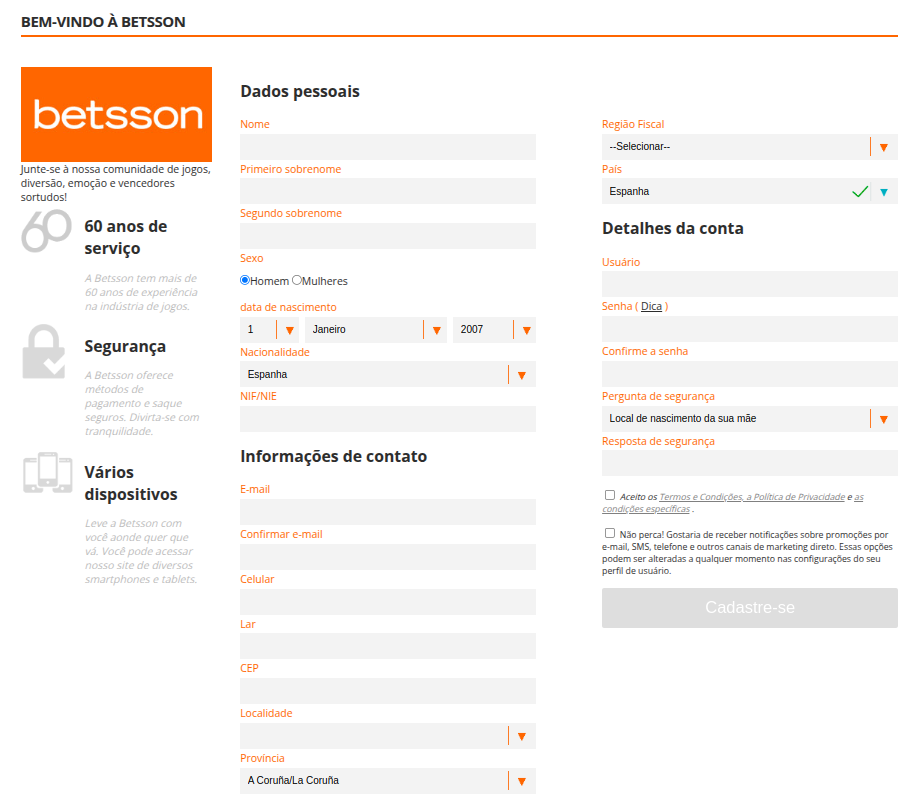Click the Cadastre-se button

click(749, 608)
